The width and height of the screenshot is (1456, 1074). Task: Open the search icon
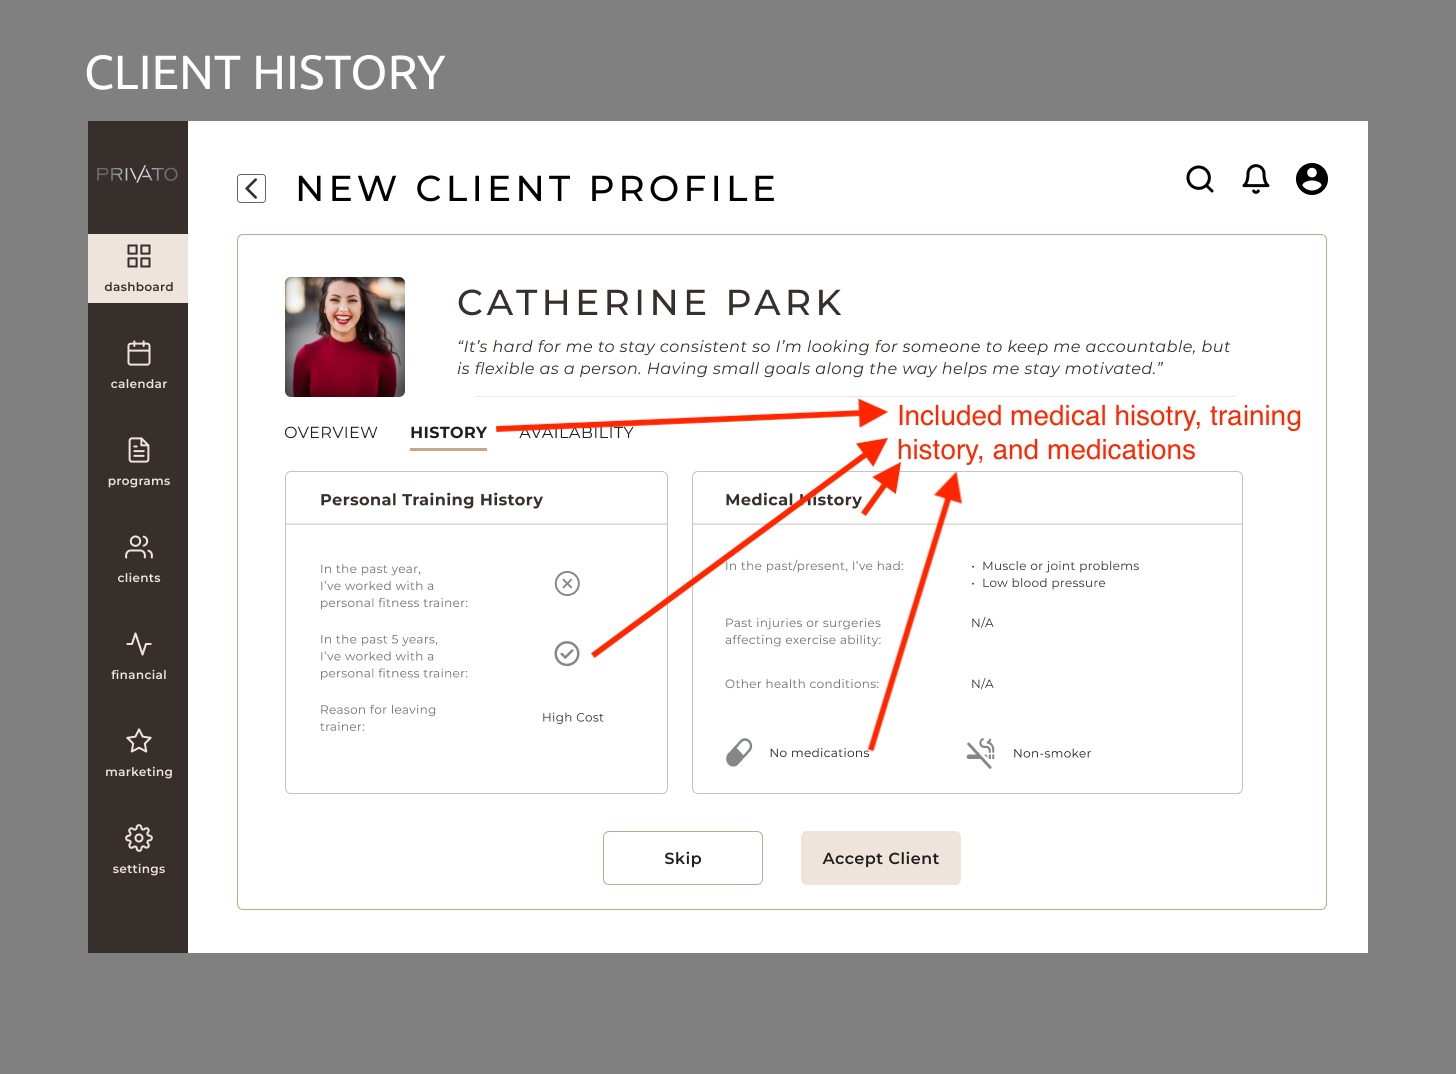tap(1199, 179)
